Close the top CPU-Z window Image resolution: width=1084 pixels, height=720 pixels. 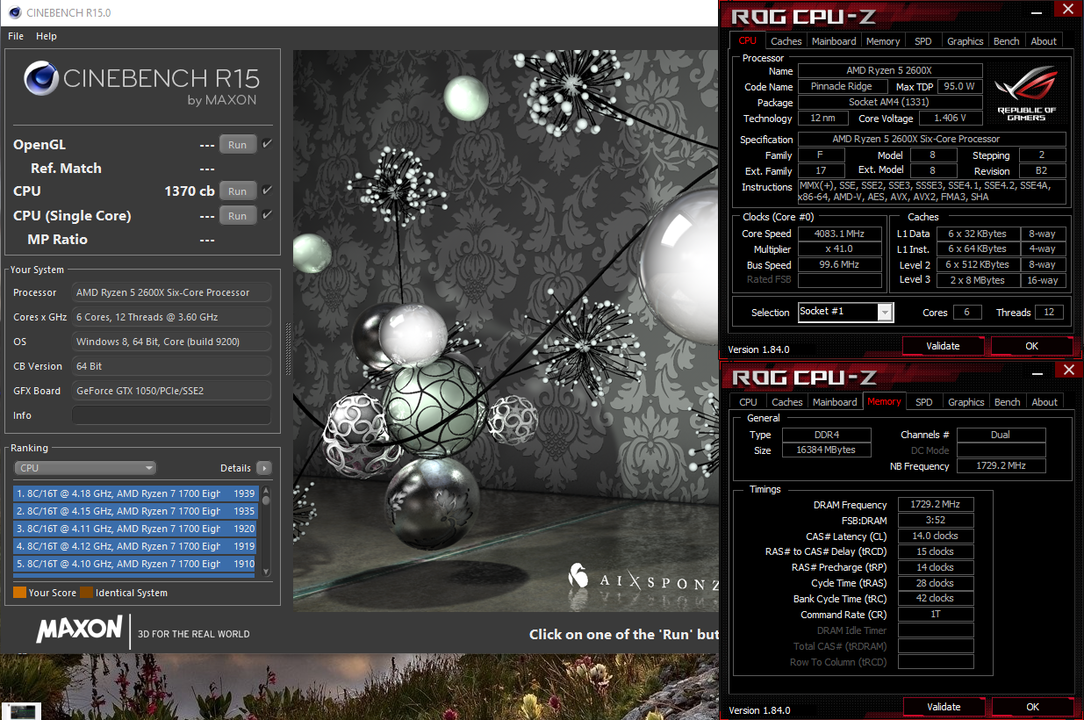point(1067,9)
